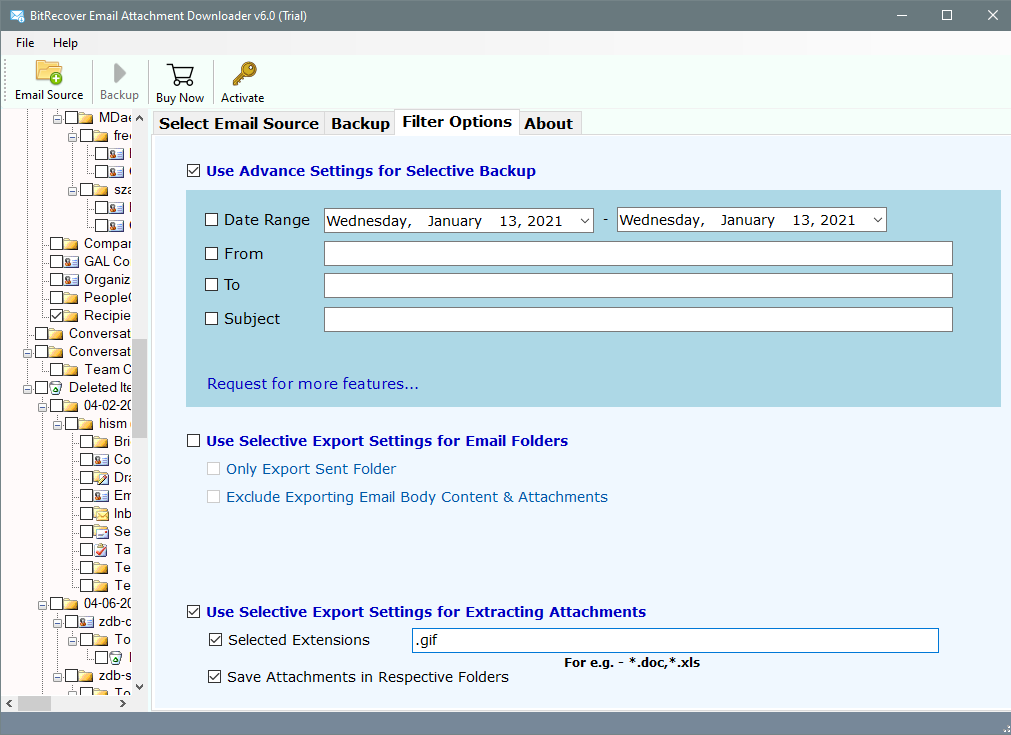
Task: Select the zdb-c contact card icon
Action: (86, 622)
